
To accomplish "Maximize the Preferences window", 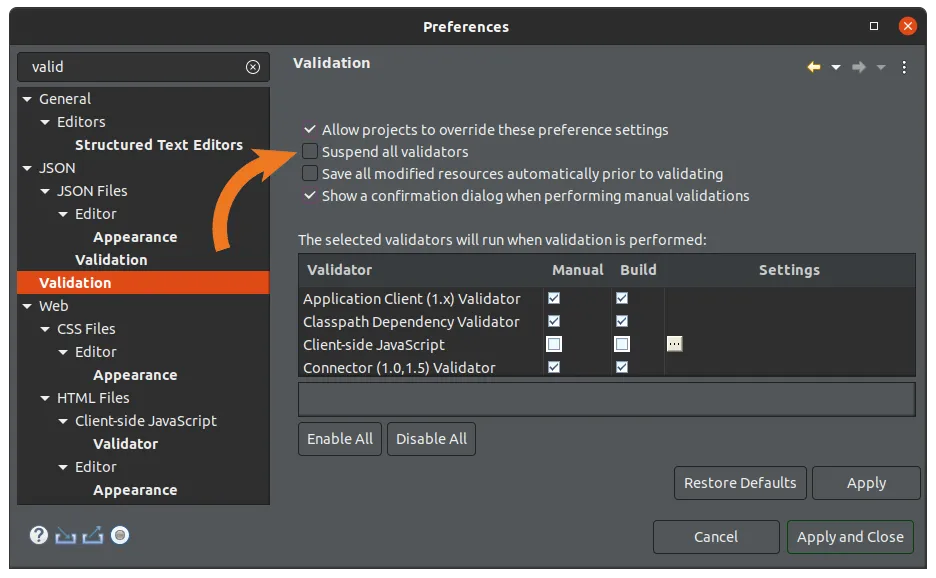I will click(x=874, y=26).
